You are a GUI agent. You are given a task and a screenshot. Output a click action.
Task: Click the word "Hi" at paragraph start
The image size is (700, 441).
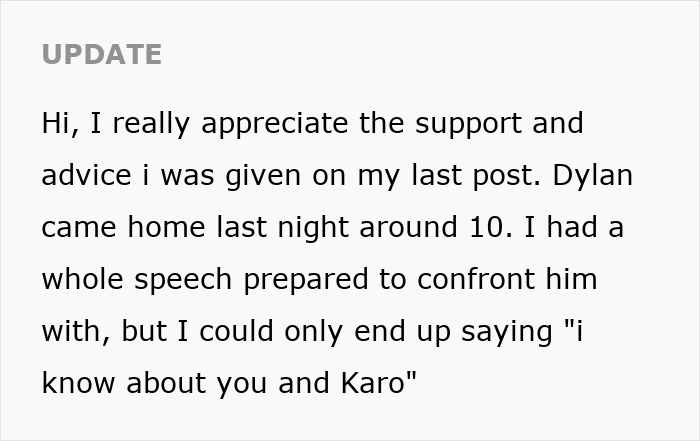[56, 123]
